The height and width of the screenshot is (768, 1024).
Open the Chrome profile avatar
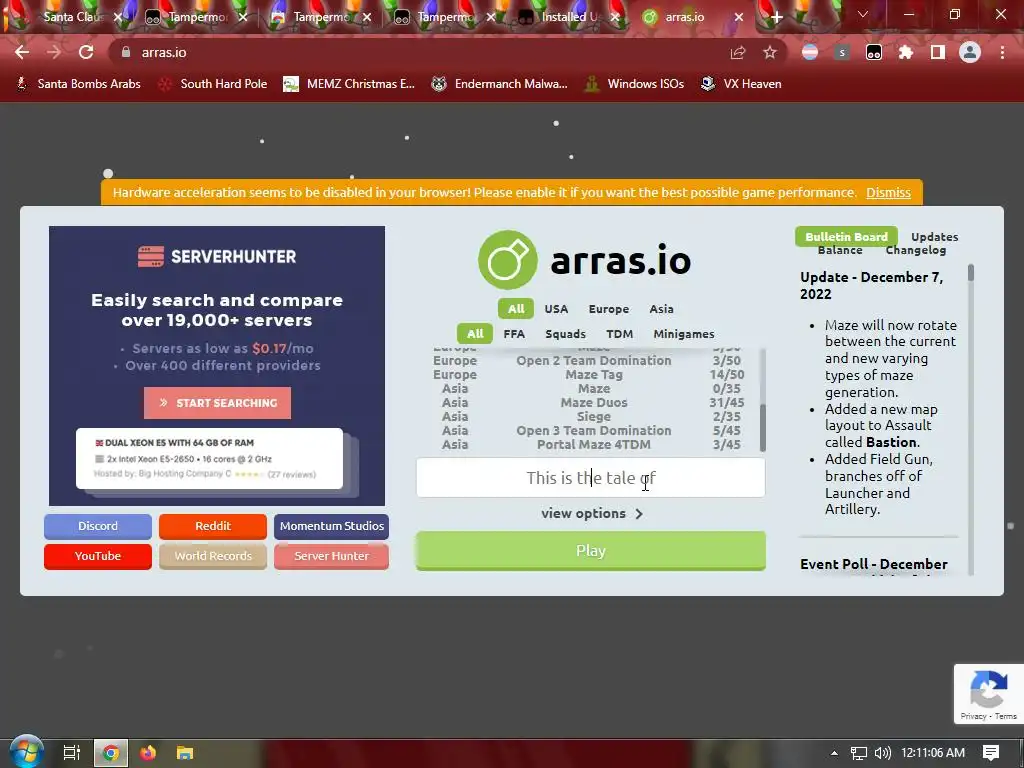(970, 52)
